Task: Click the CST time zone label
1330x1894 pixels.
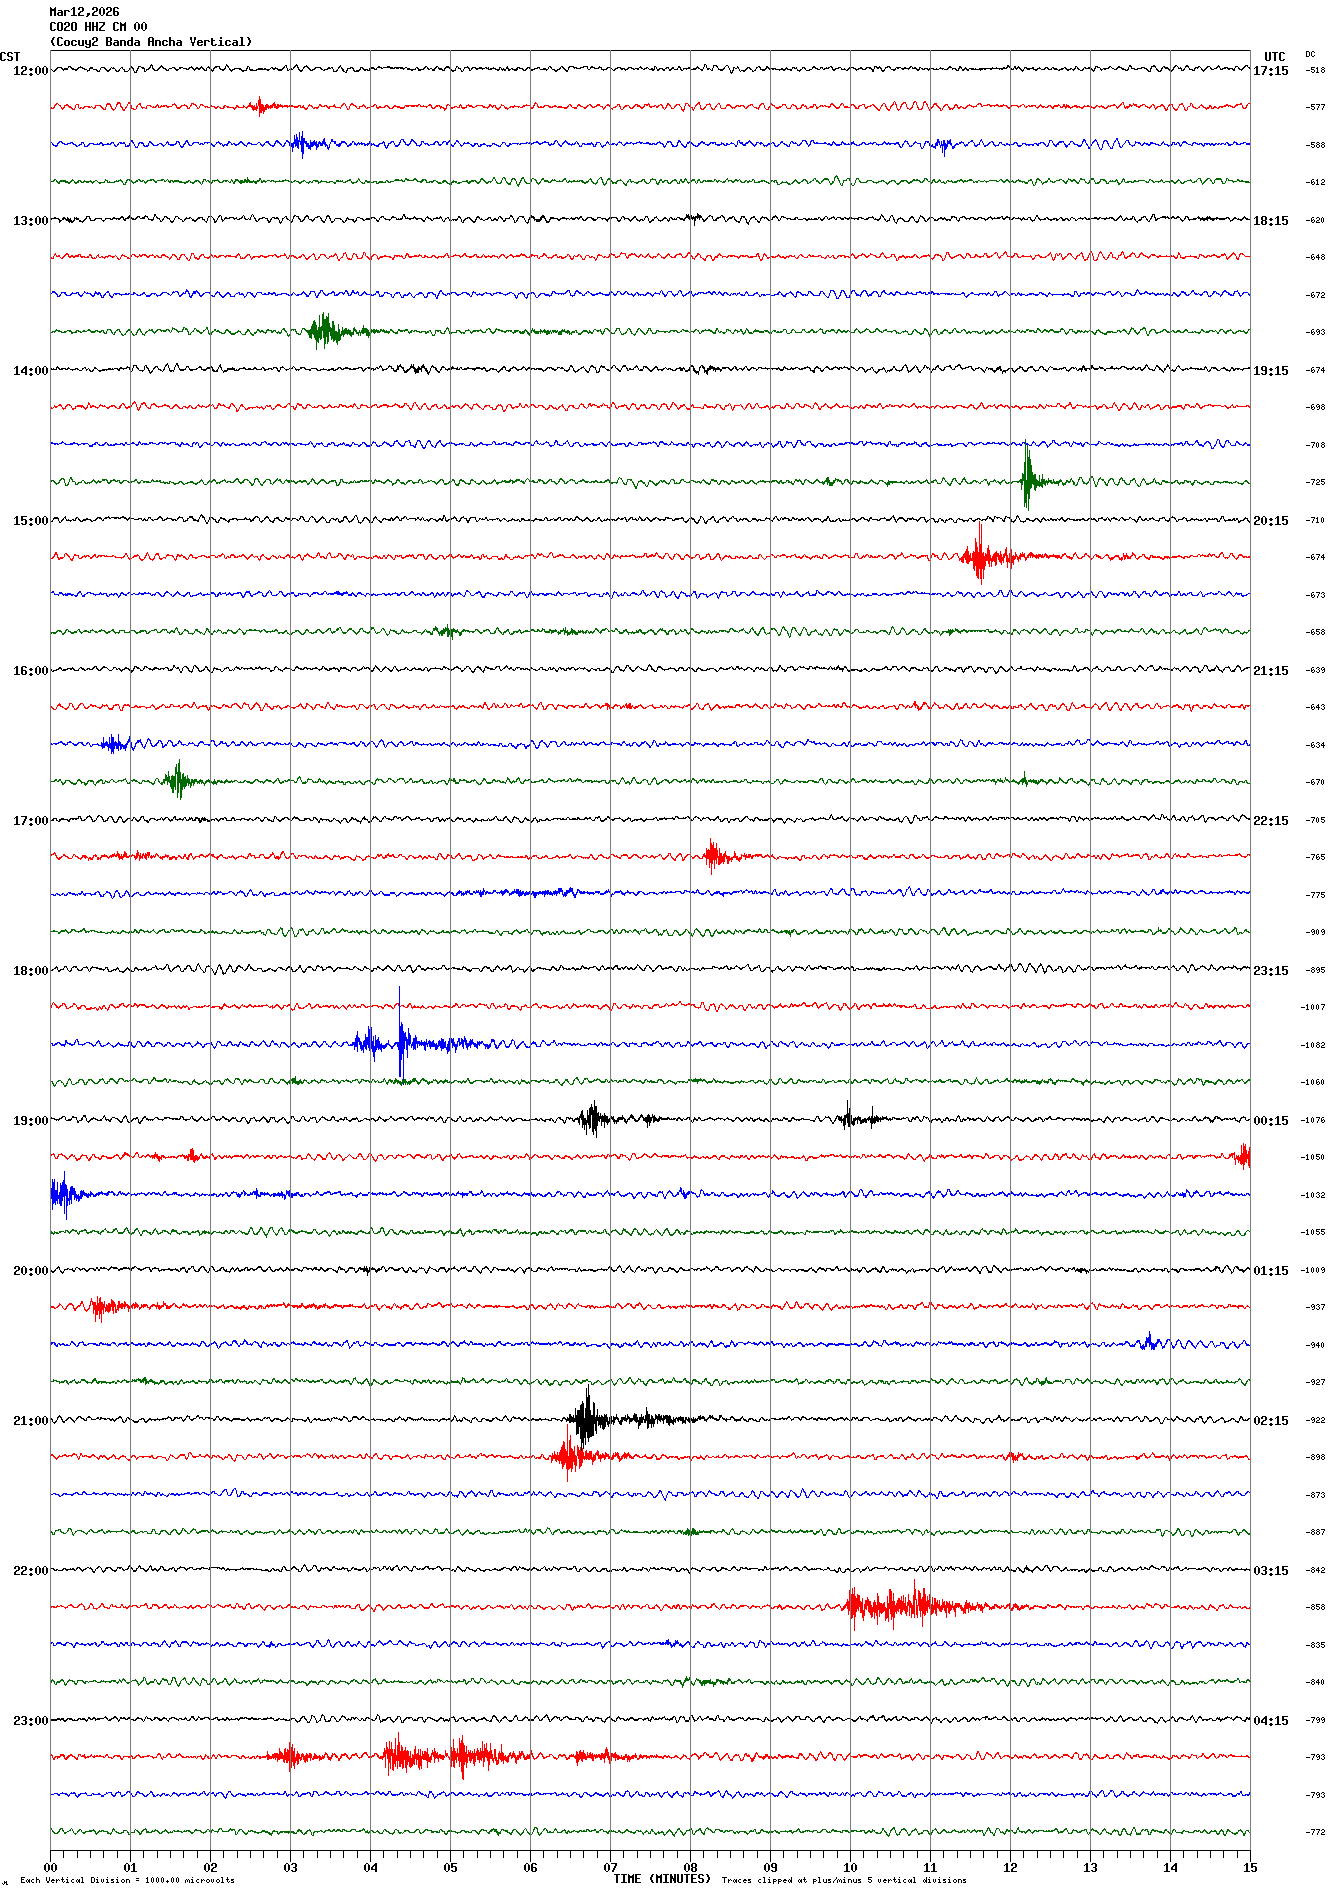Action: (x=10, y=57)
